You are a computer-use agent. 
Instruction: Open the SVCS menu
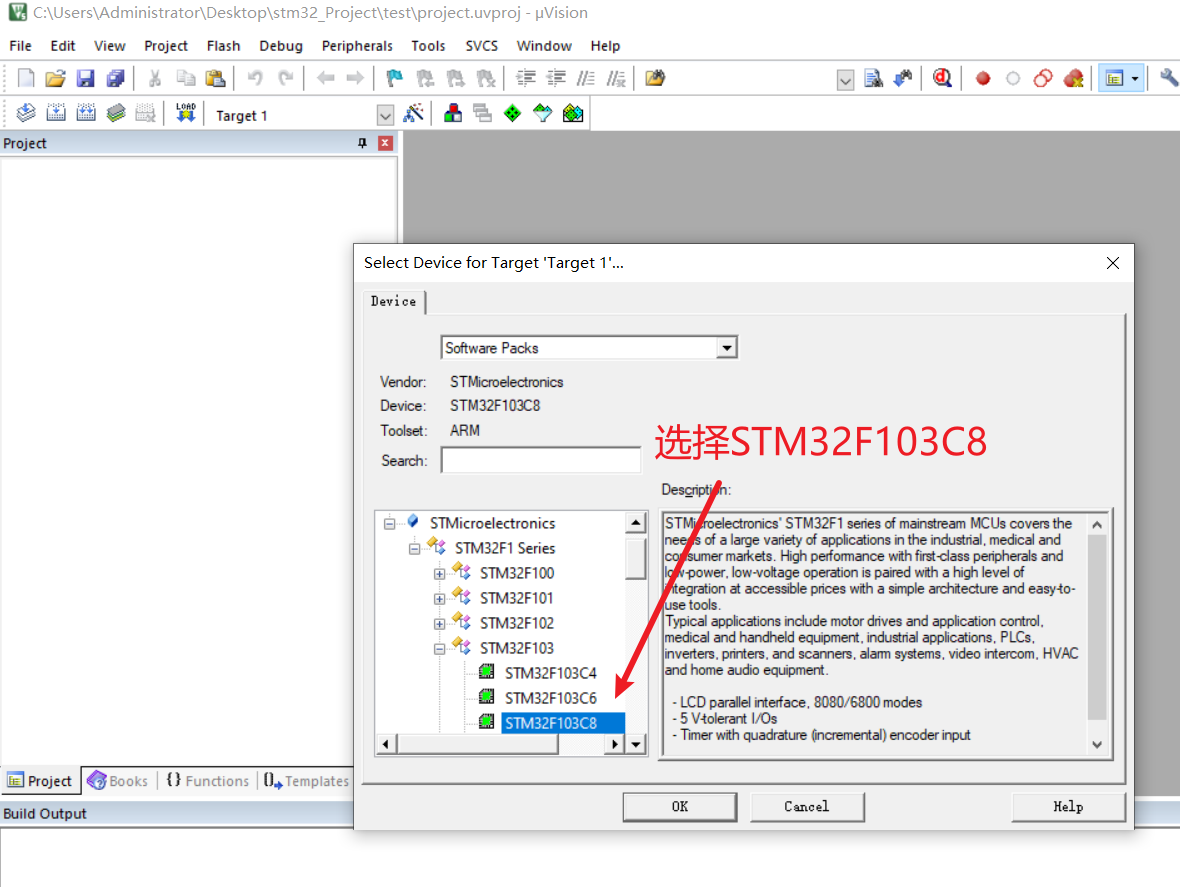pos(482,46)
